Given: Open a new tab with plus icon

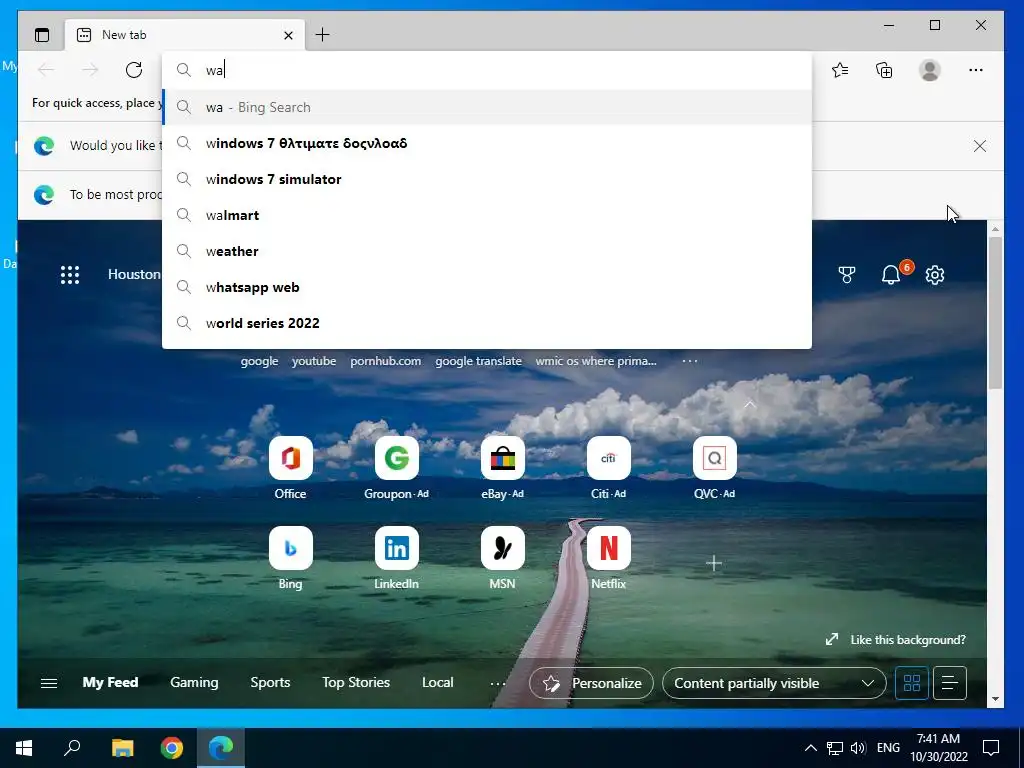Looking at the screenshot, I should [322, 35].
